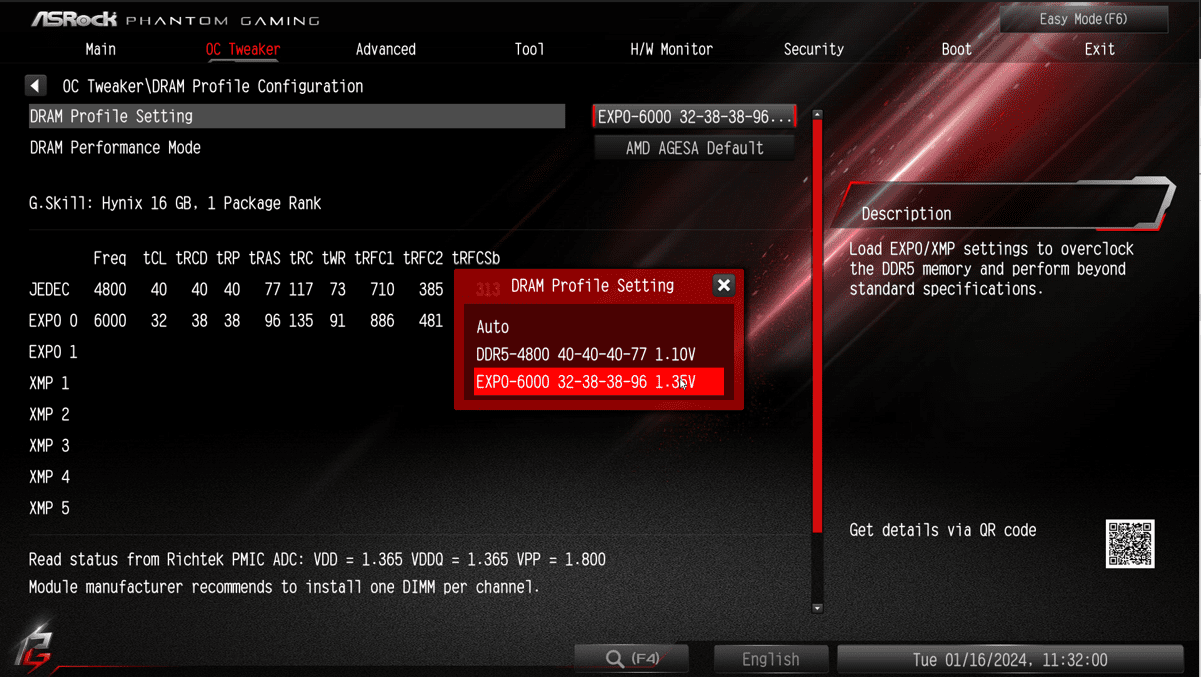Click the XMP 1 row label

pos(49,383)
